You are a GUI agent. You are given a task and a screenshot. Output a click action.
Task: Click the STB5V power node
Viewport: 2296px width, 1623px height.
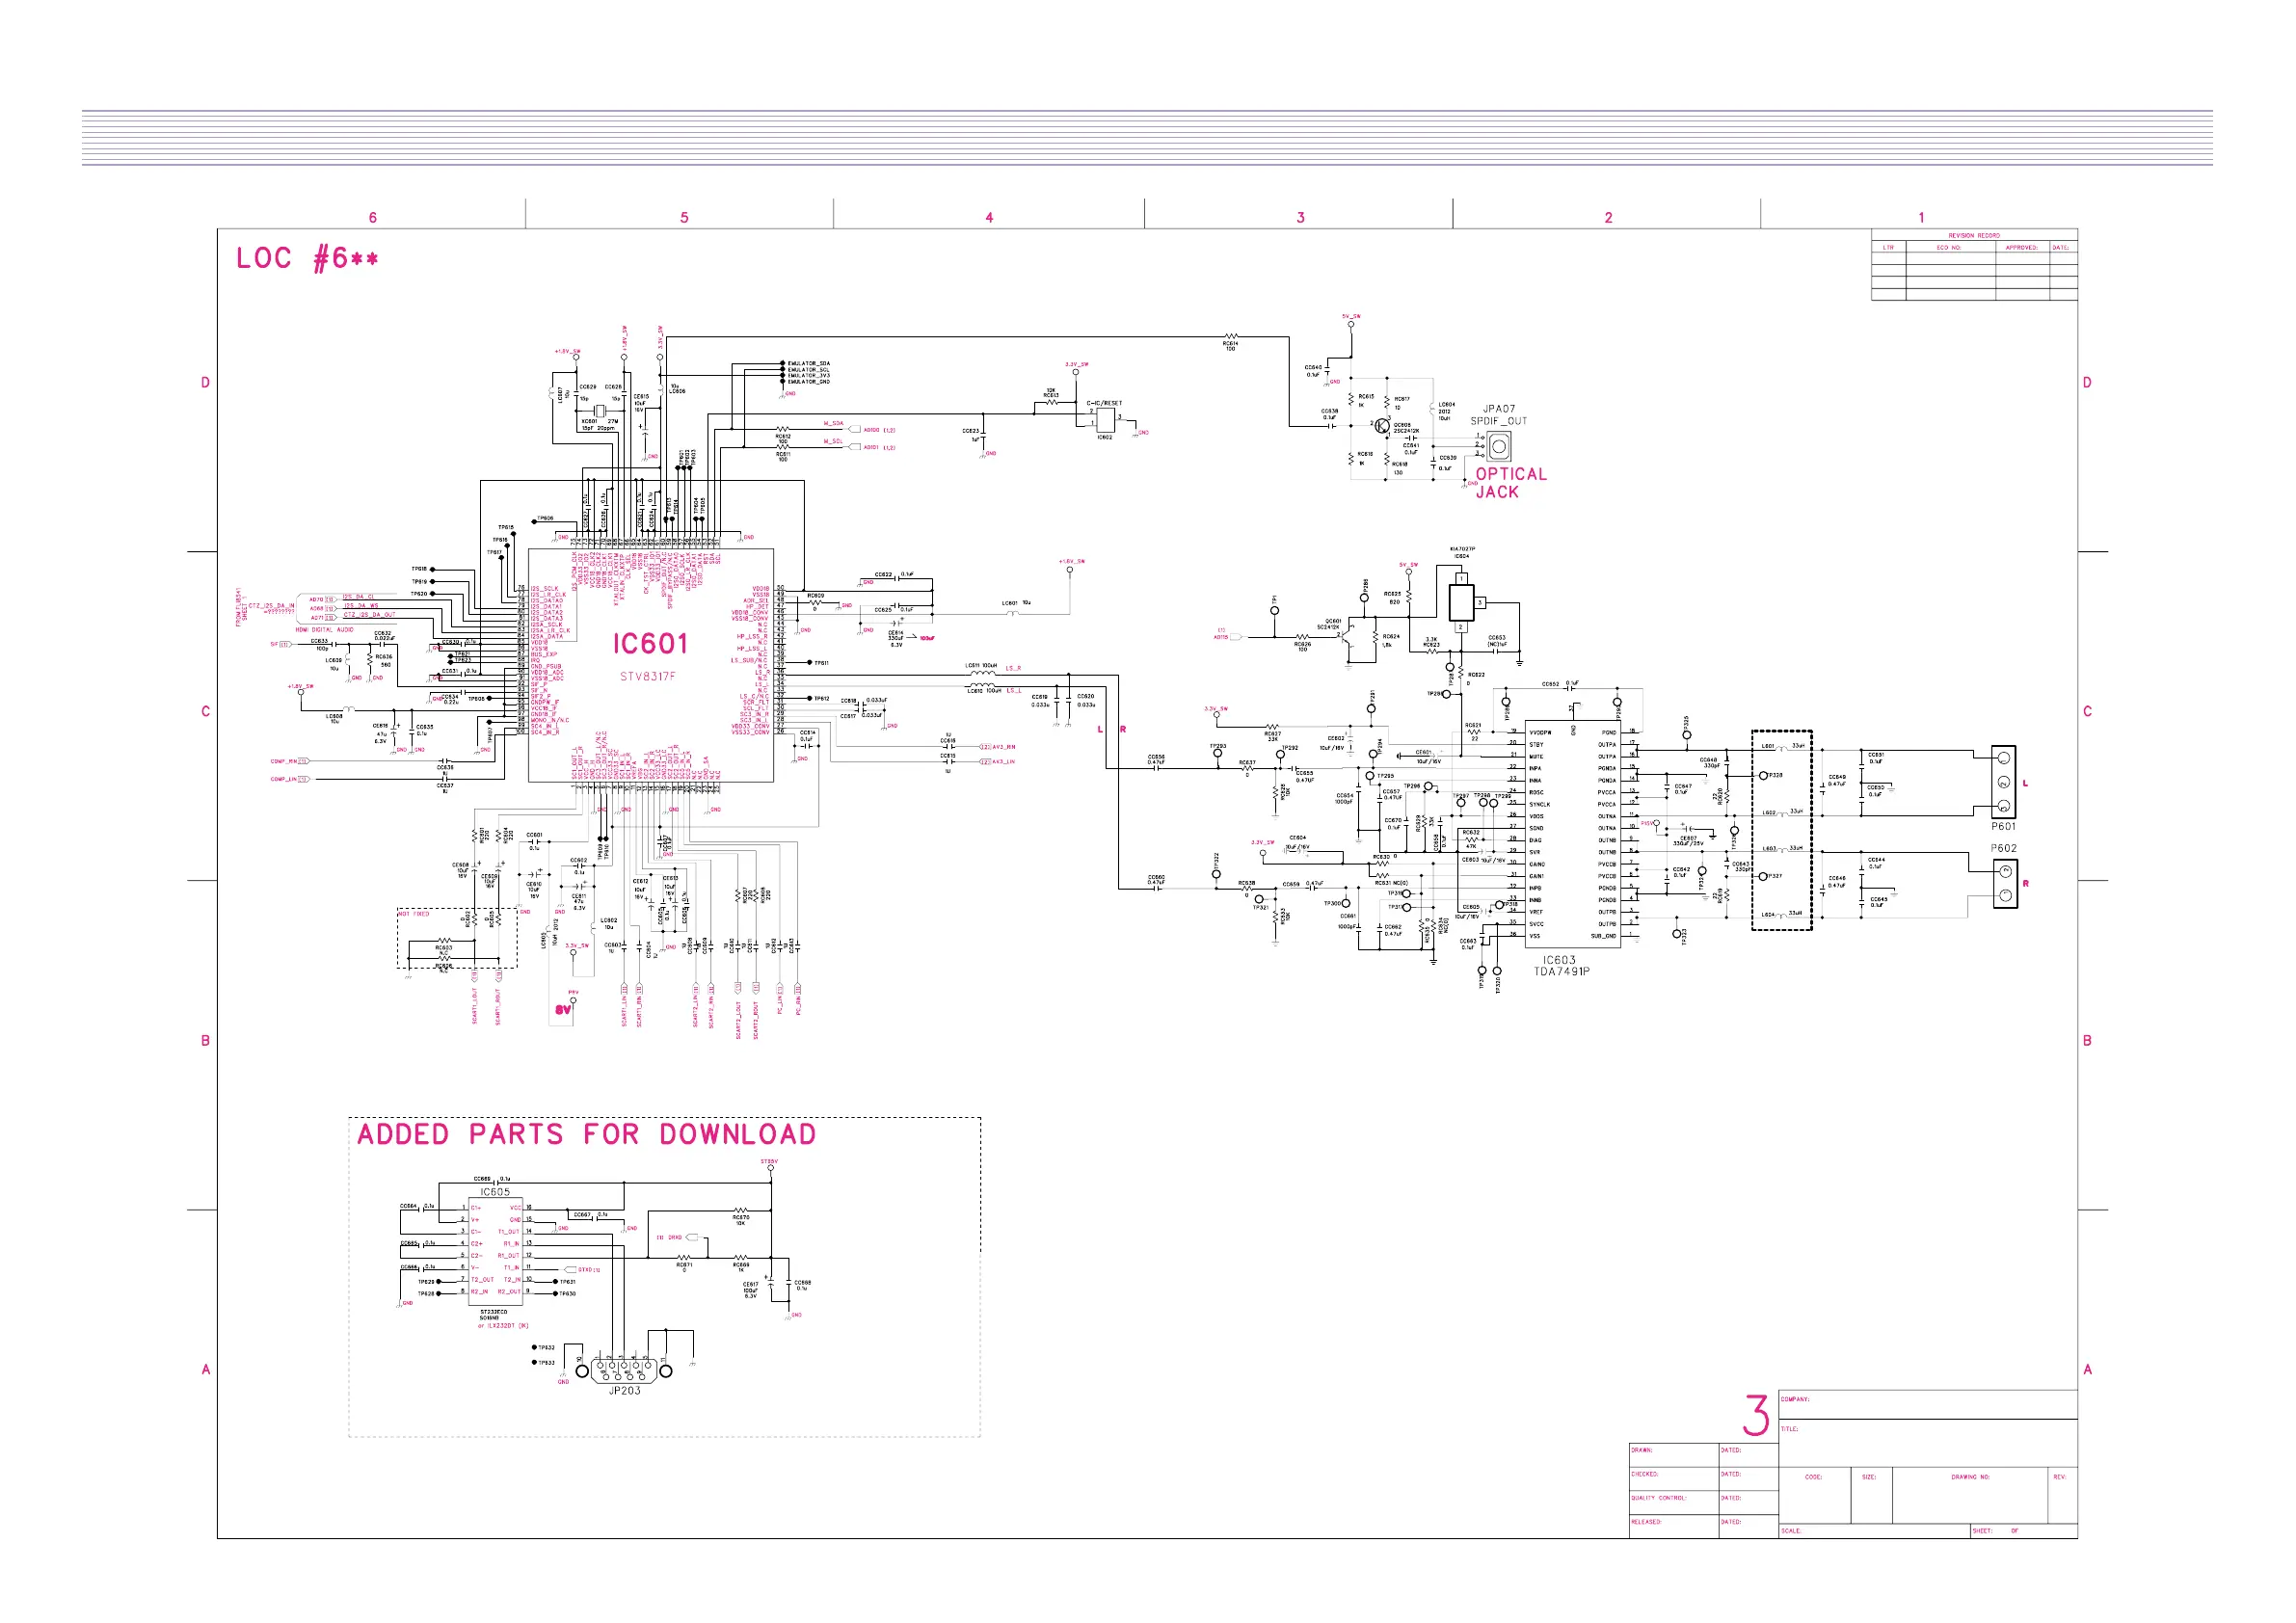(770, 1168)
